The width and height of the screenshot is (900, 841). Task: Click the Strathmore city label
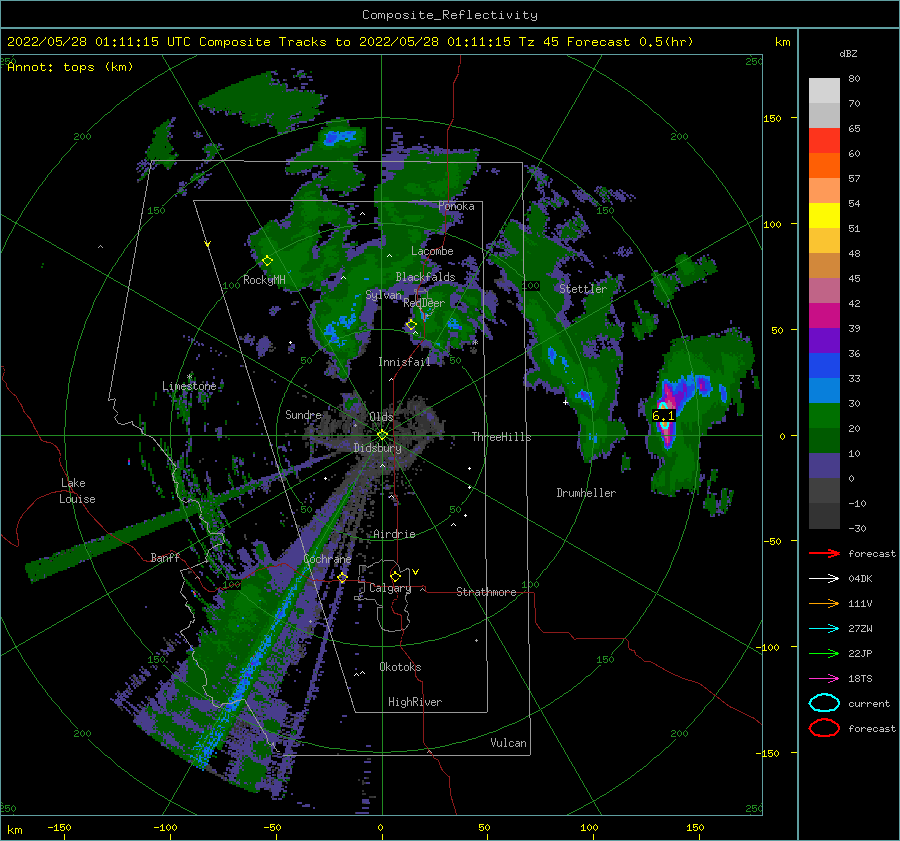click(x=486, y=592)
